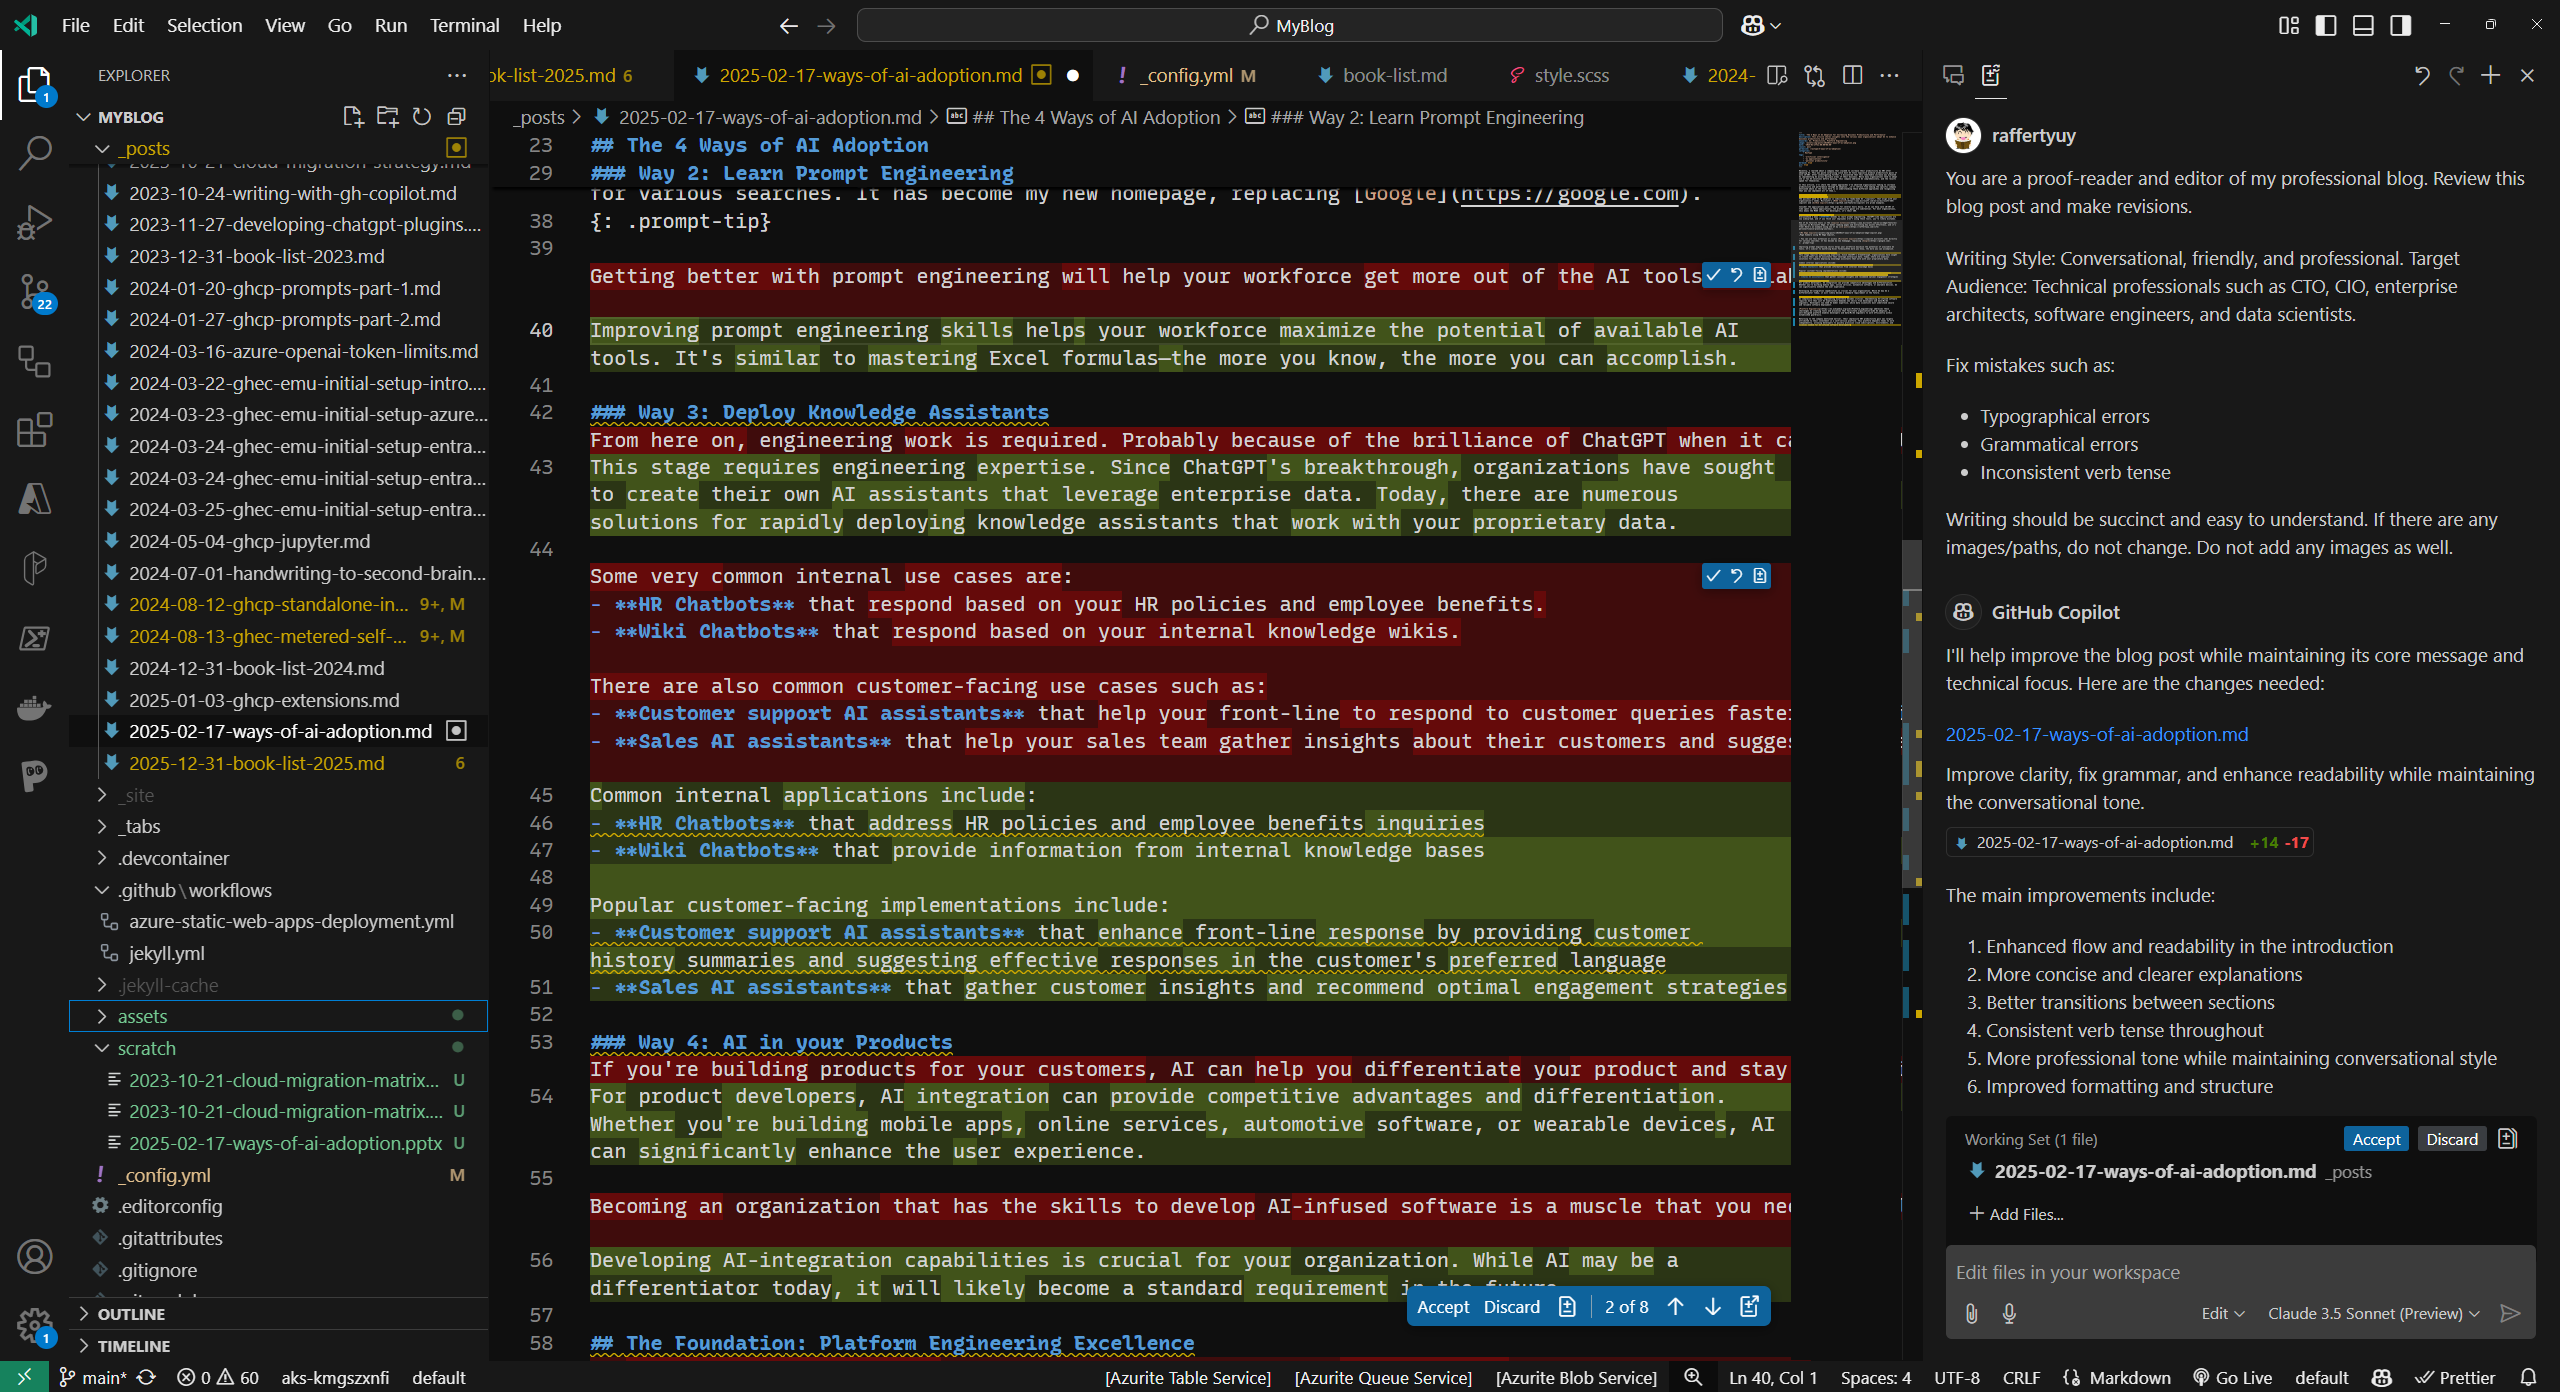Open the Docker sidebar view
The width and height of the screenshot is (2560, 1392).
point(35,706)
